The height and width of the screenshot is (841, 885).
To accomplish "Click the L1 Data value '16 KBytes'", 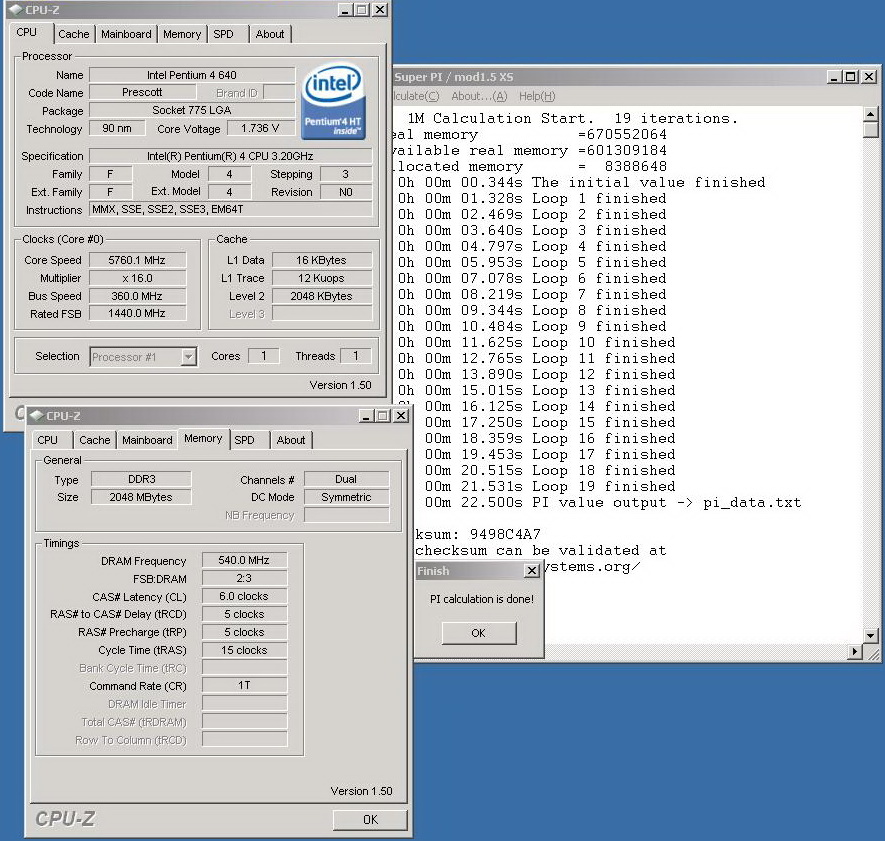I will [322, 260].
